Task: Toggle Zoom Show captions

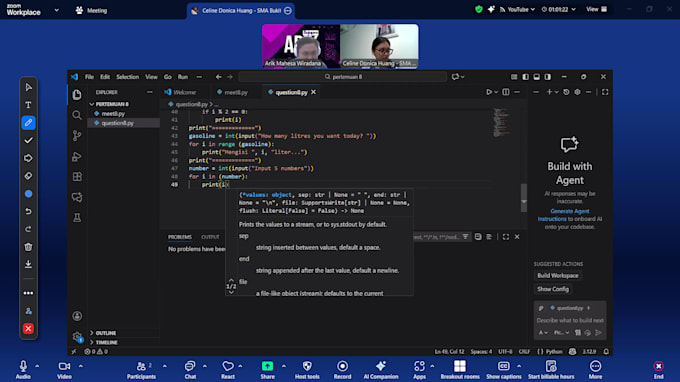Action: pyautogui.click(x=503, y=370)
